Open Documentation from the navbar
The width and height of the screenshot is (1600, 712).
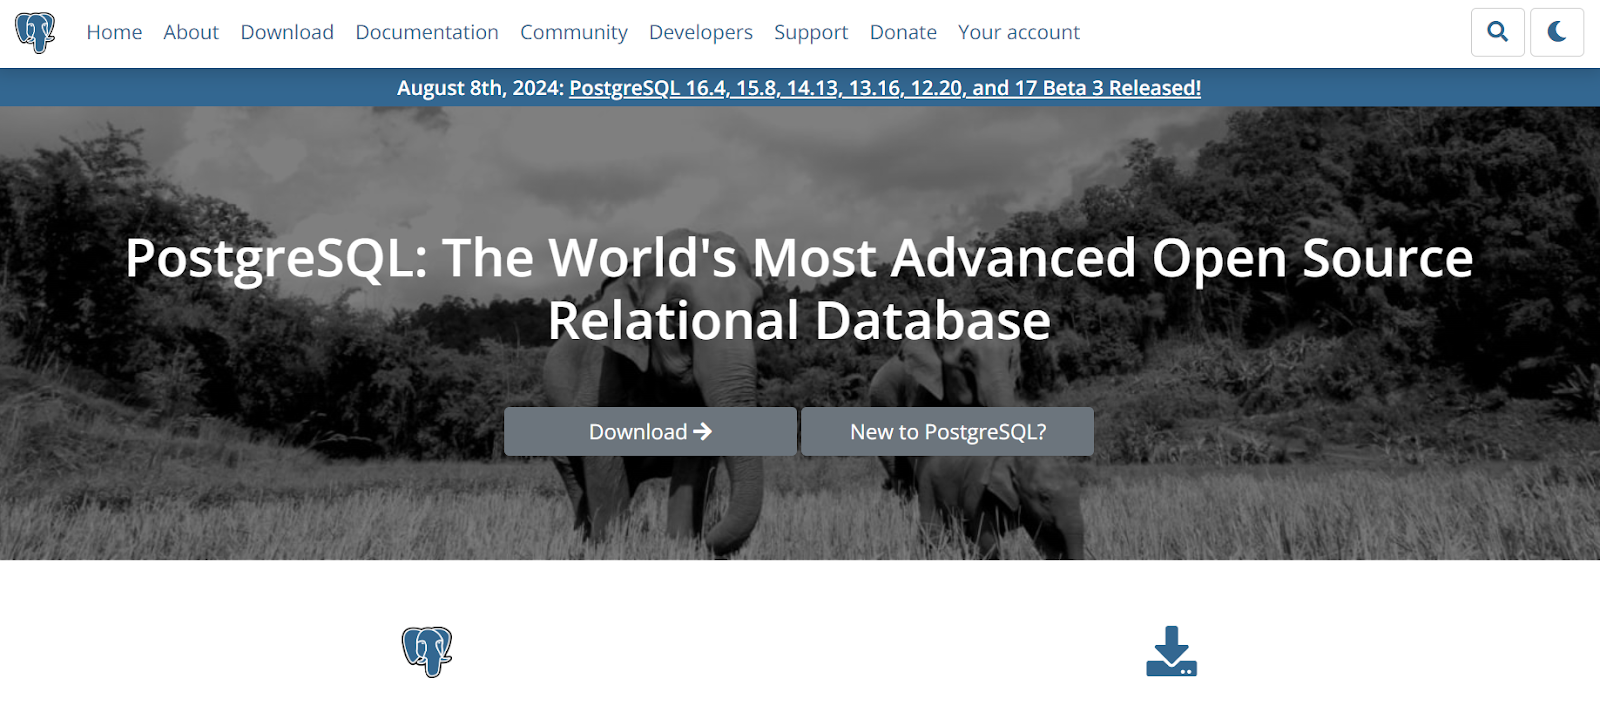pos(427,32)
